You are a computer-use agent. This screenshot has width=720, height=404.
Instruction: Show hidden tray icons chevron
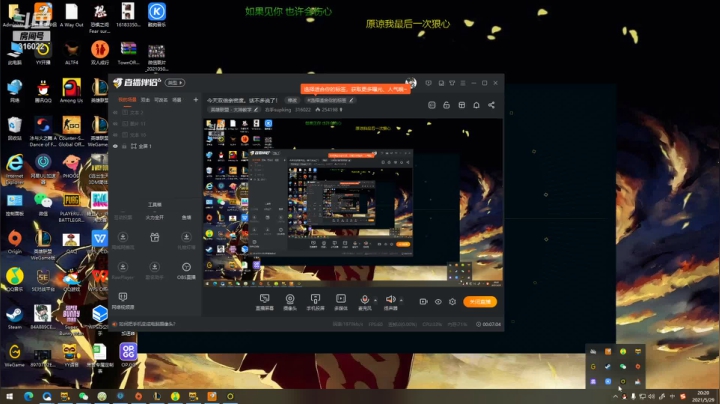click(615, 396)
